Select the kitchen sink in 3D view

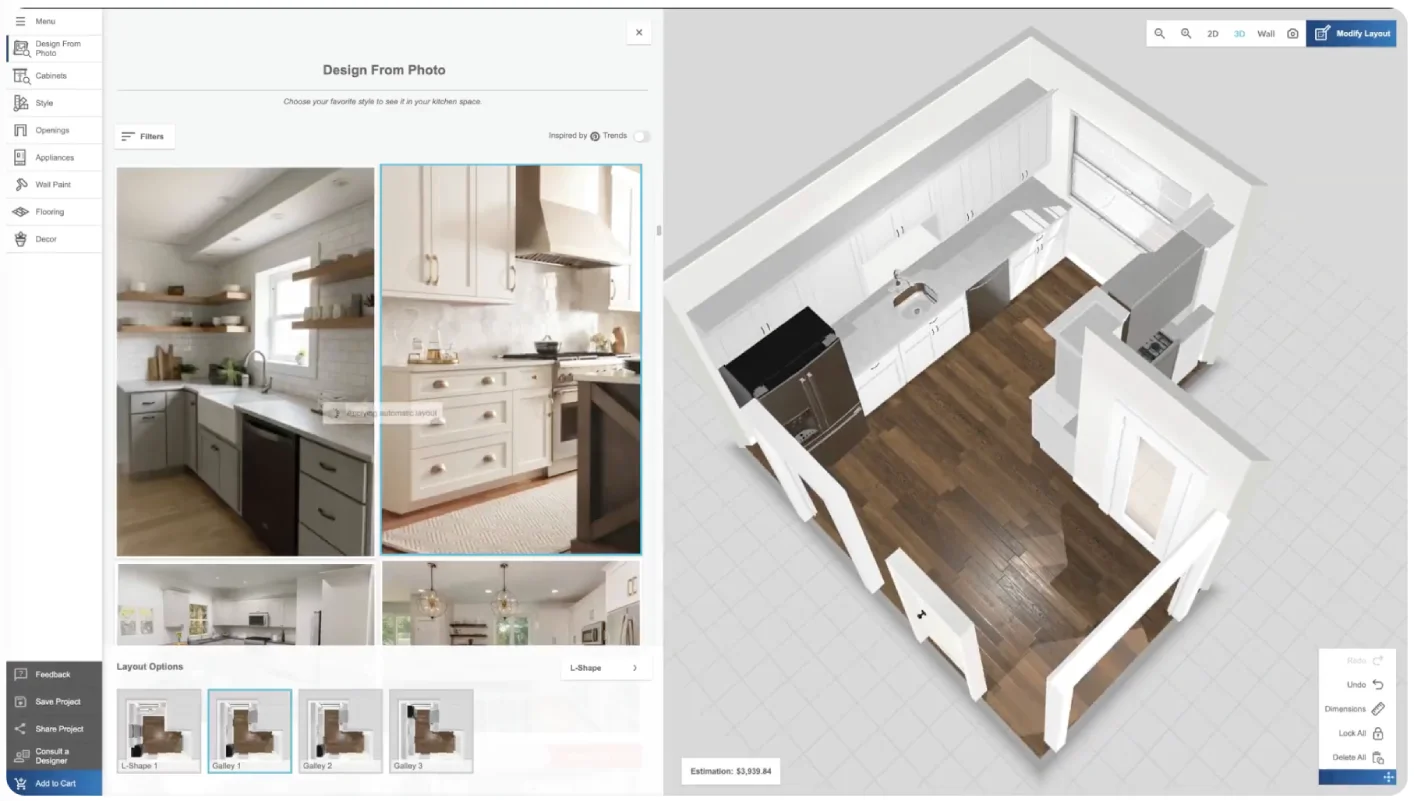point(914,298)
